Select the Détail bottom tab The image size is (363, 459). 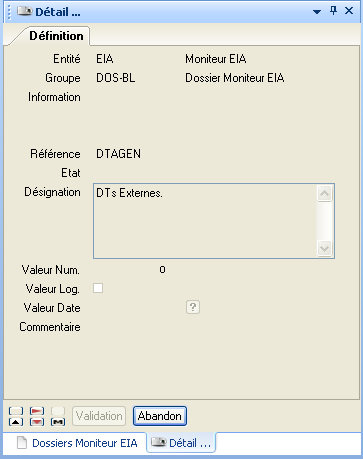pyautogui.click(x=181, y=443)
